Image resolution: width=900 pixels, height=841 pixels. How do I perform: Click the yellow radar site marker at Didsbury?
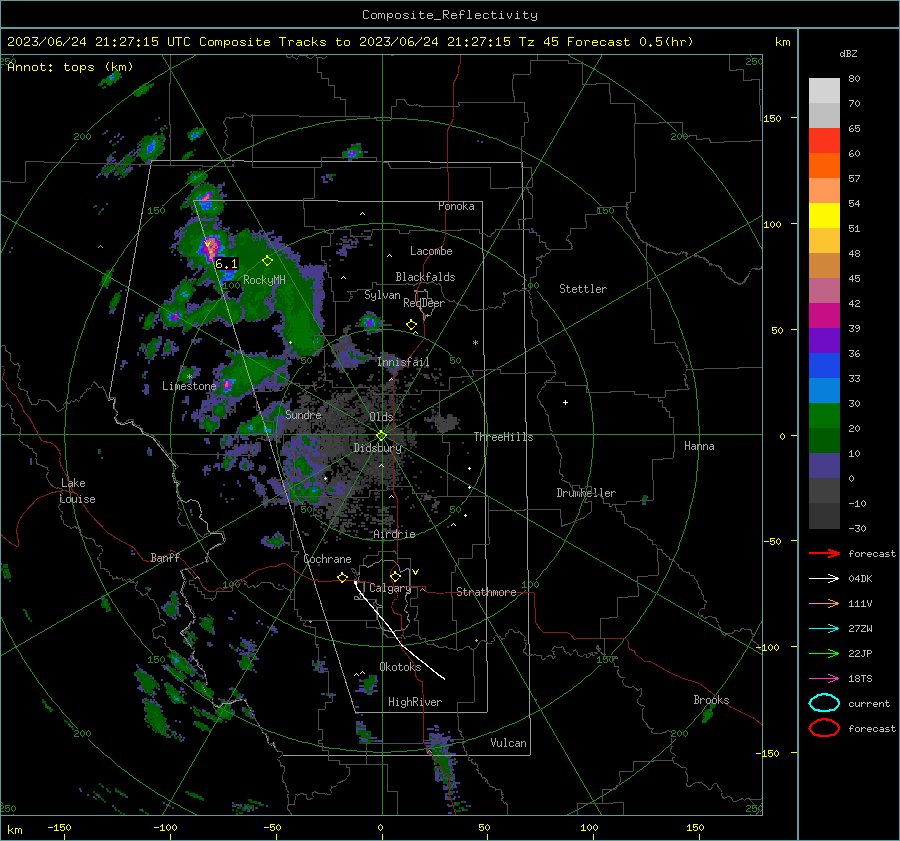pos(381,436)
